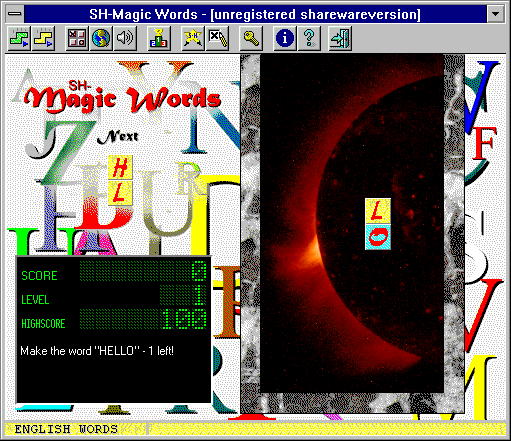The width and height of the screenshot is (511, 441).
Task: Click the falling L letter tile
Action: click(x=378, y=211)
